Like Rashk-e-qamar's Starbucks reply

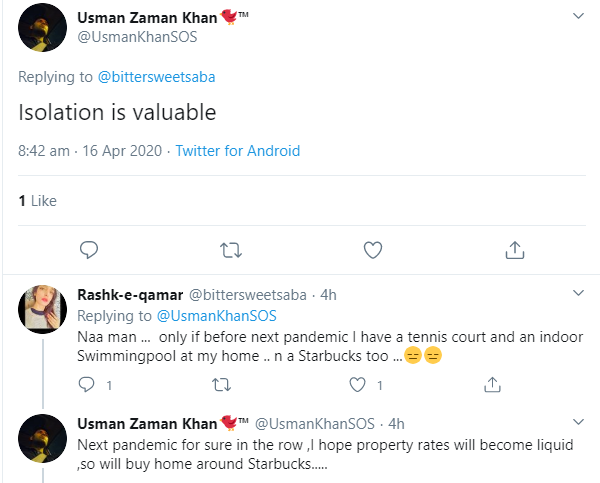[355, 384]
